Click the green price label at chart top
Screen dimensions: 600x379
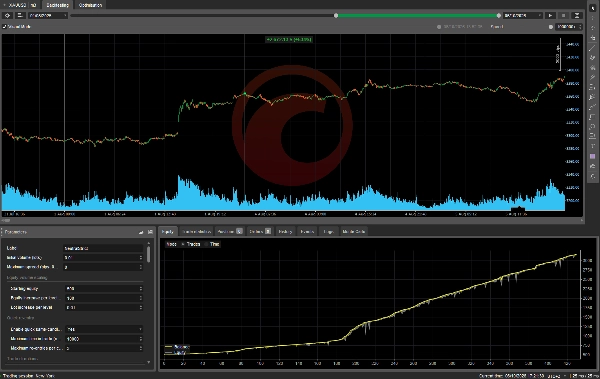tap(289, 39)
